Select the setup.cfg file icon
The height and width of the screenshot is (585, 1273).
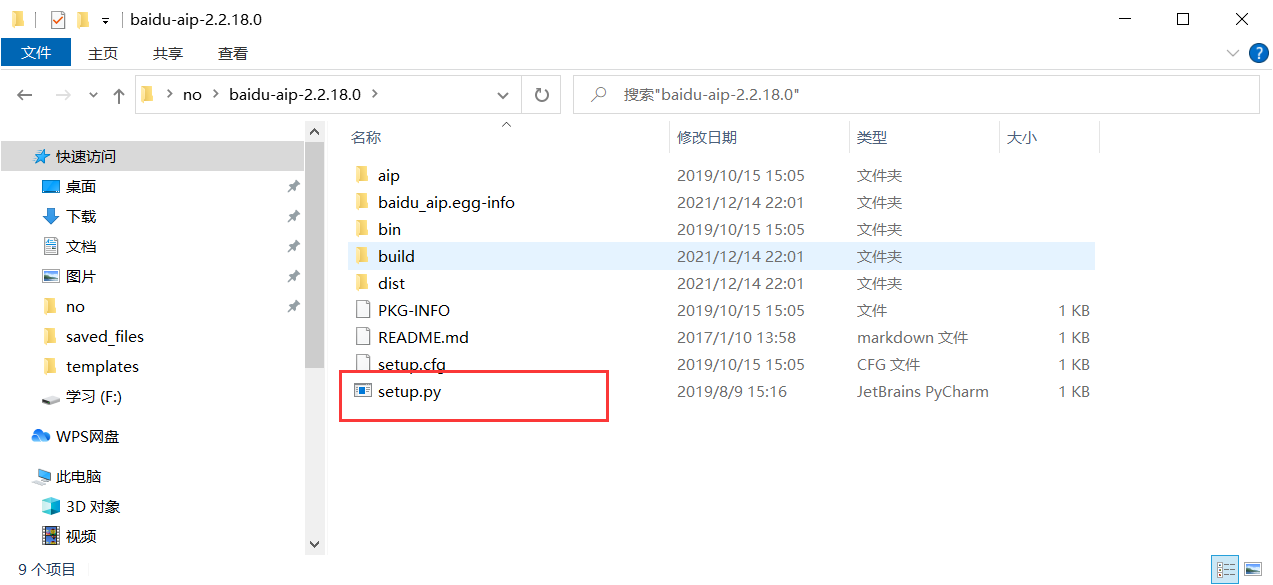[362, 364]
